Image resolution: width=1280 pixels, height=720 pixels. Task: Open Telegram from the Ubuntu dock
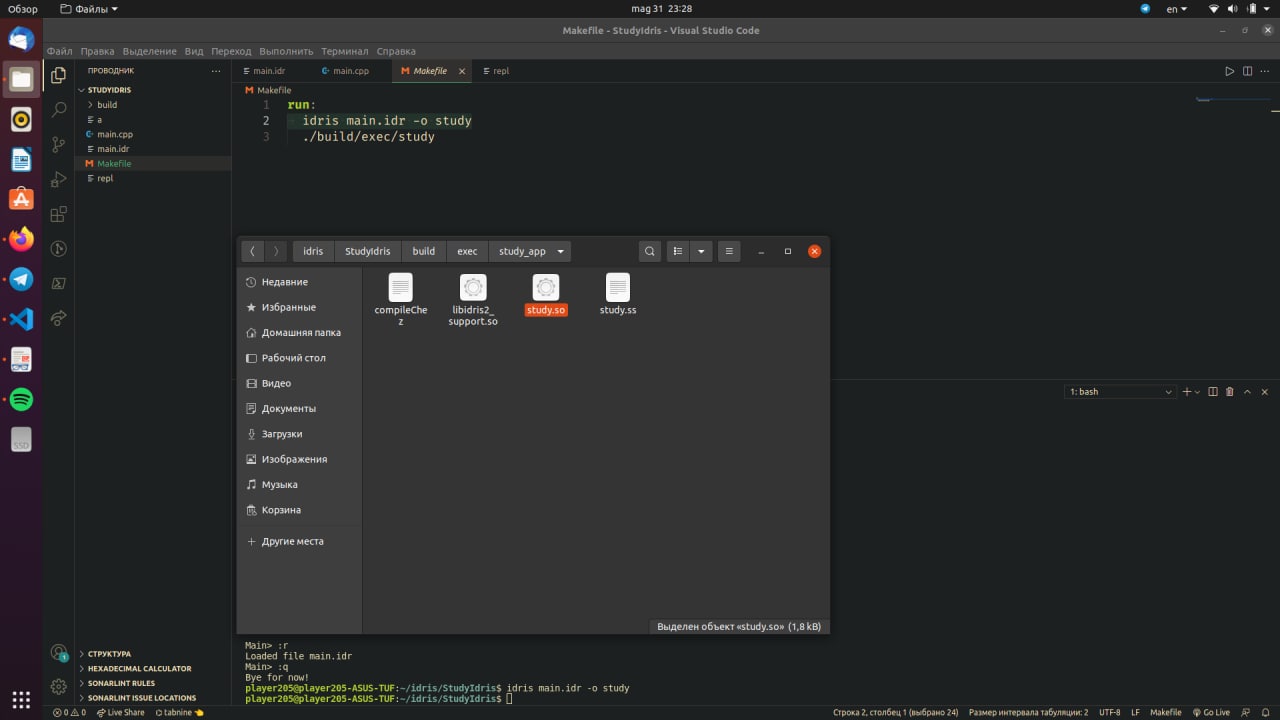[x=21, y=279]
